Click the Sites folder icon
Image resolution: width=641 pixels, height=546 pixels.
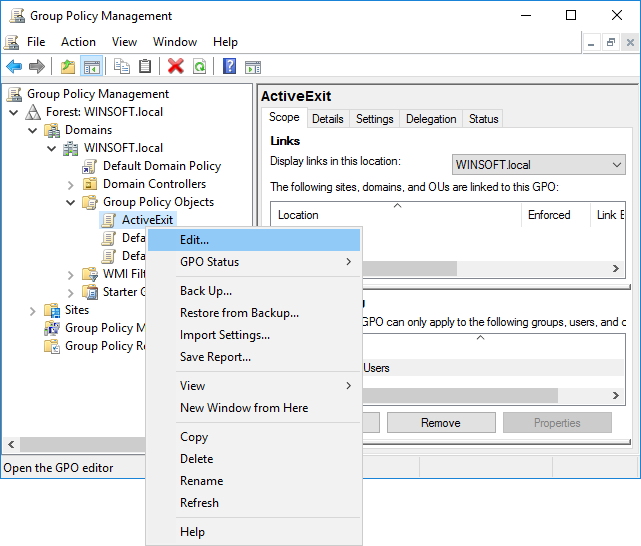coord(52,310)
